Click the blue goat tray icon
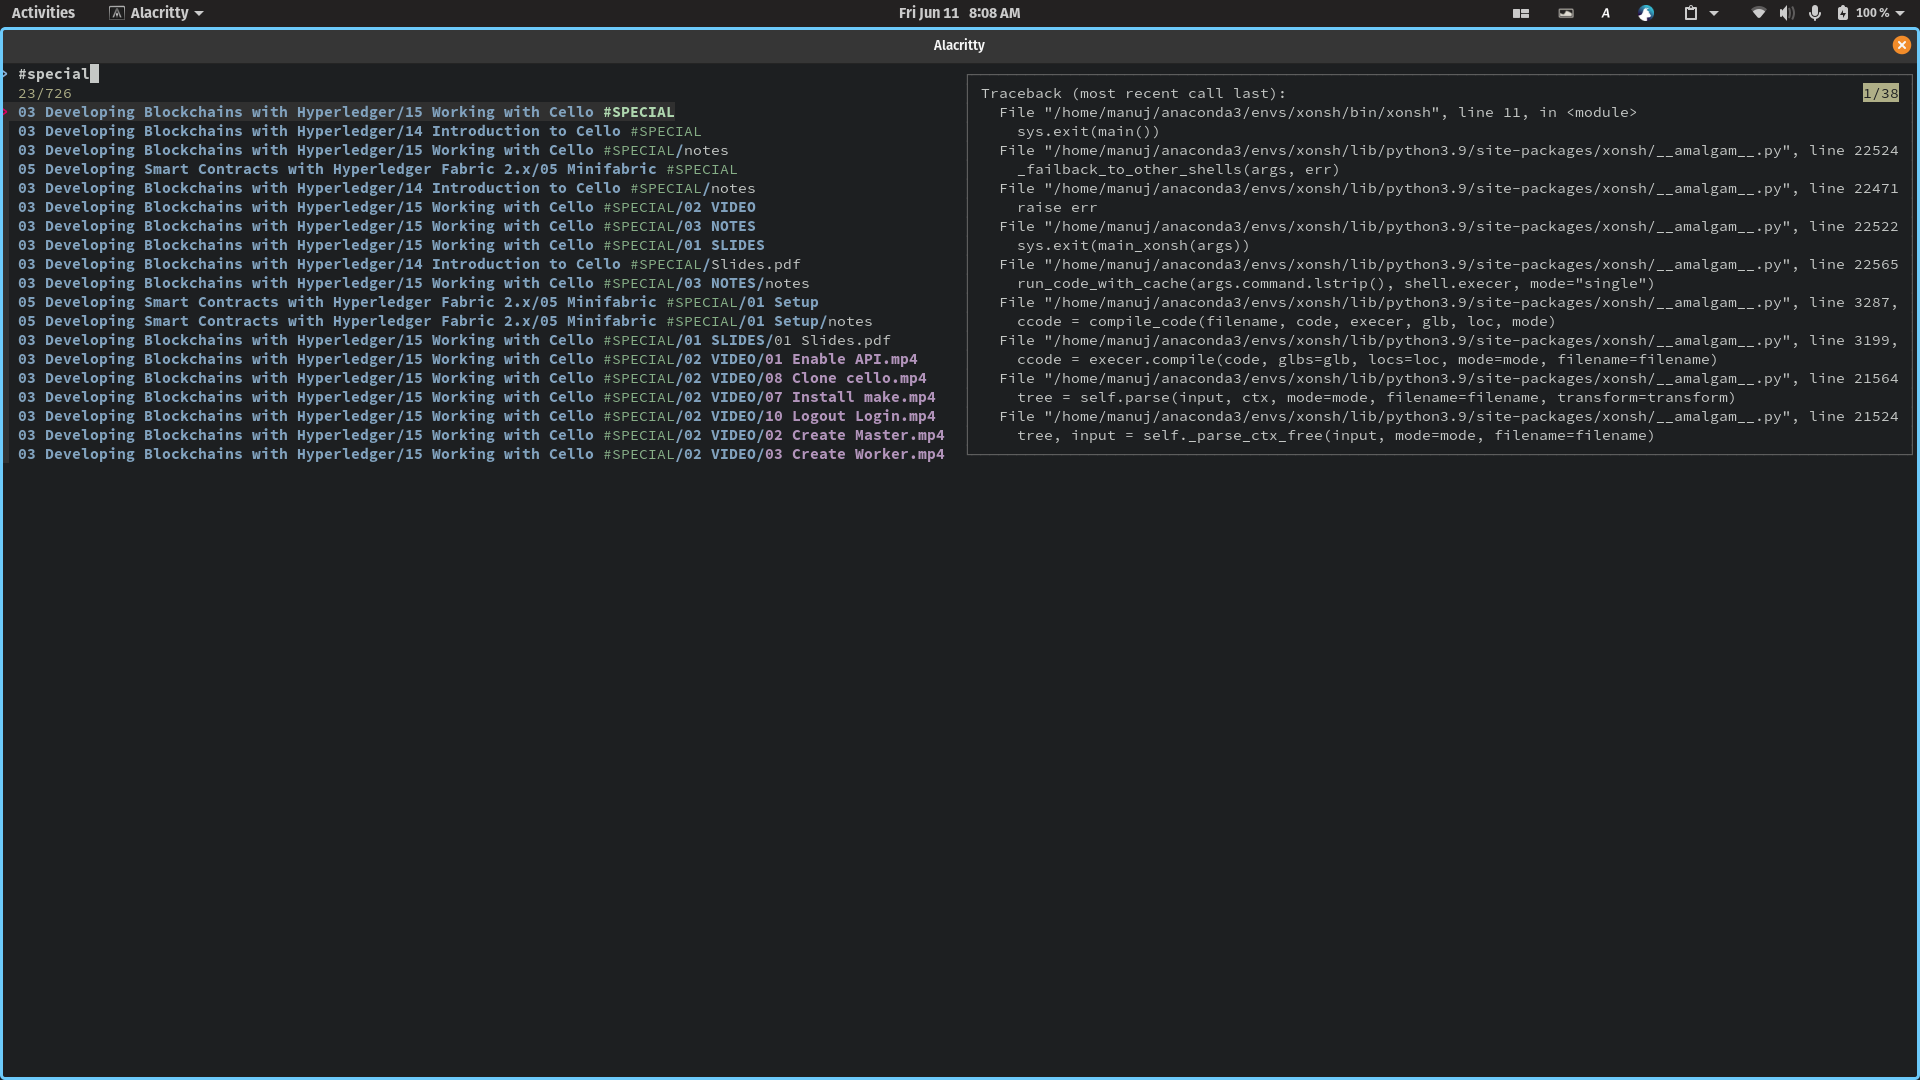Viewport: 1920px width, 1080px height. (x=1646, y=13)
